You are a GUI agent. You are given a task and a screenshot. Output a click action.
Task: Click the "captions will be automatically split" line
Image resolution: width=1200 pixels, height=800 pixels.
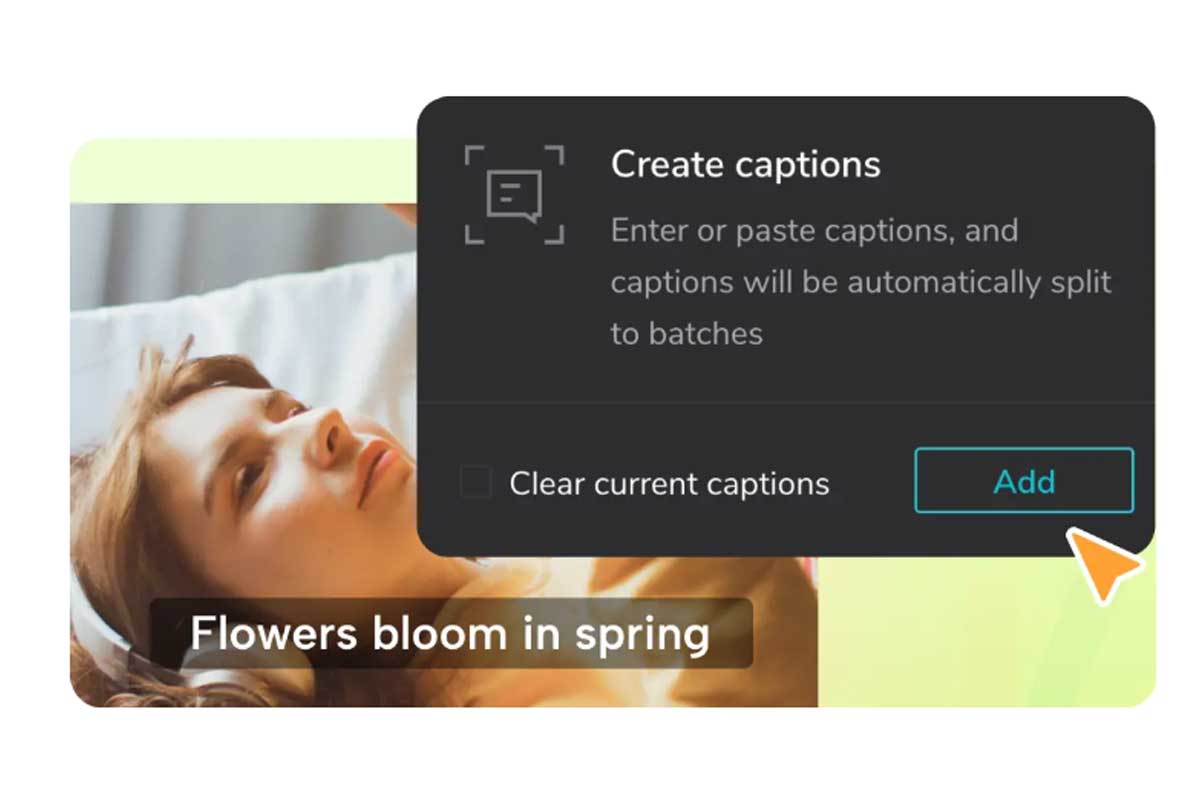pos(861,282)
